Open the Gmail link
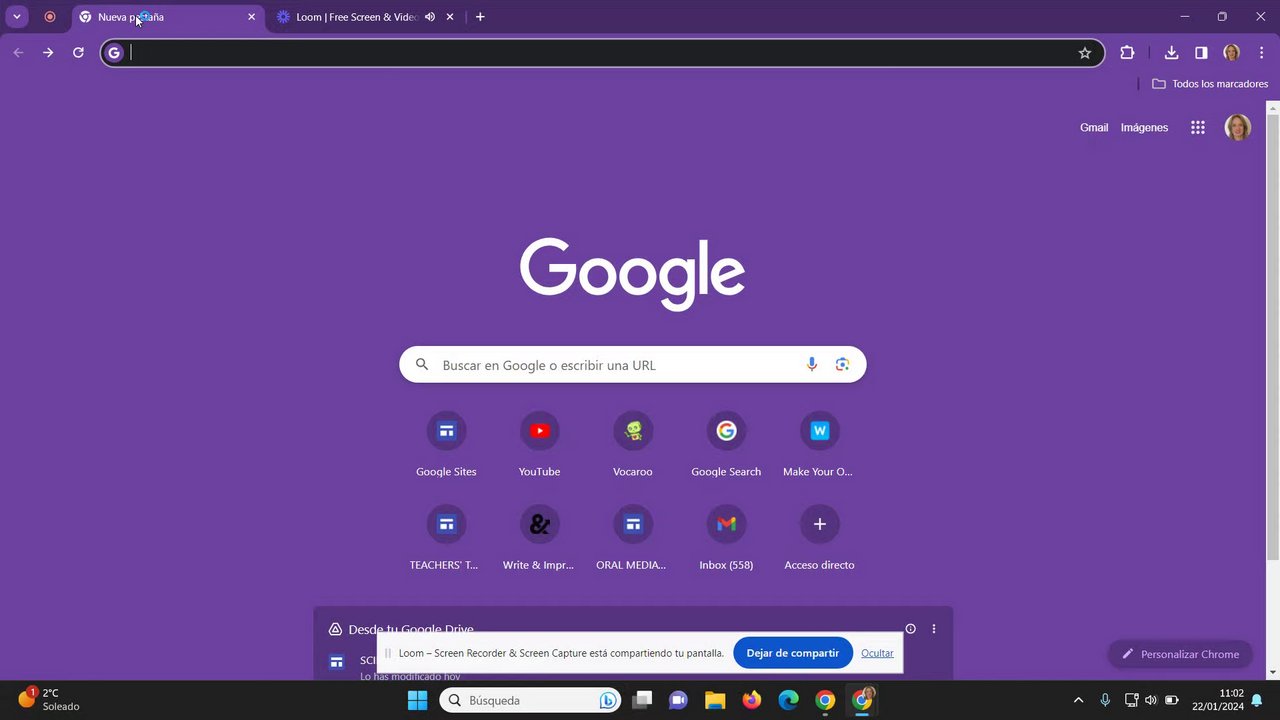The image size is (1280, 720). pyautogui.click(x=1094, y=128)
